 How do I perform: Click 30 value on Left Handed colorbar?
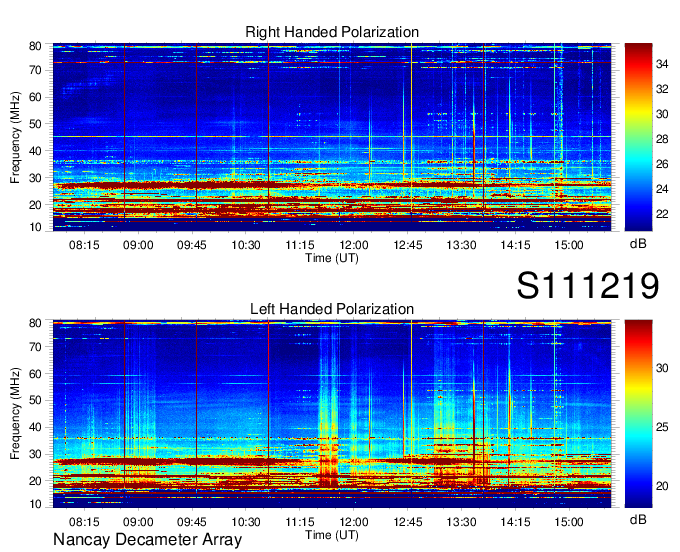click(x=662, y=368)
